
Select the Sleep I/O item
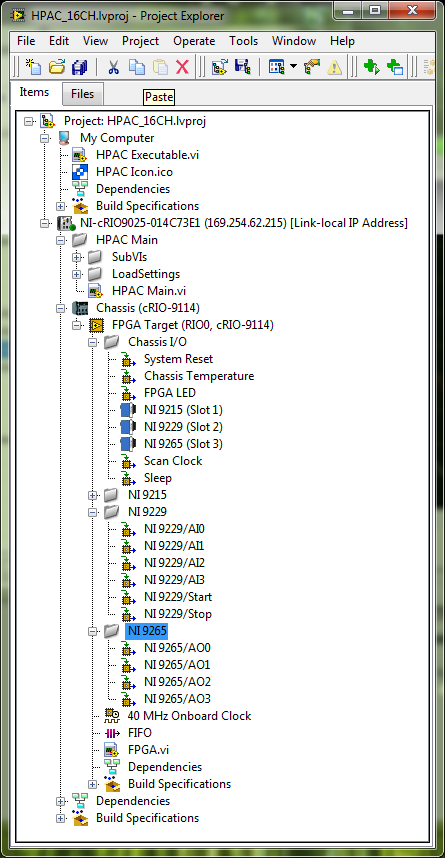click(x=158, y=478)
